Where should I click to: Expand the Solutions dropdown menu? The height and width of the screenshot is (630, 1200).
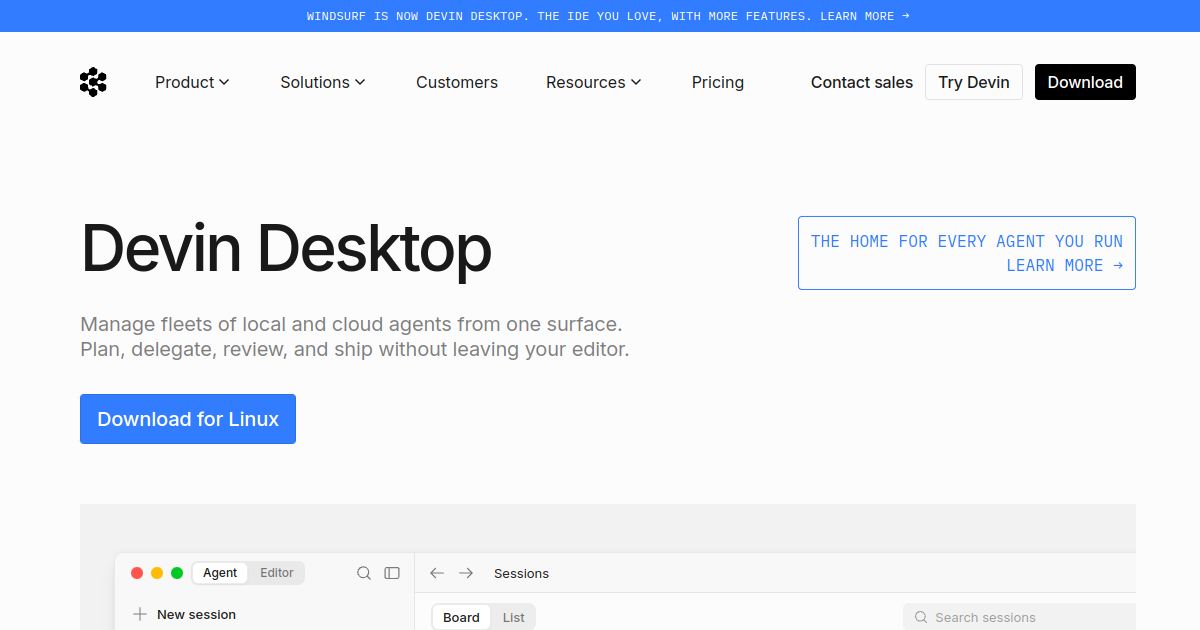pos(323,82)
